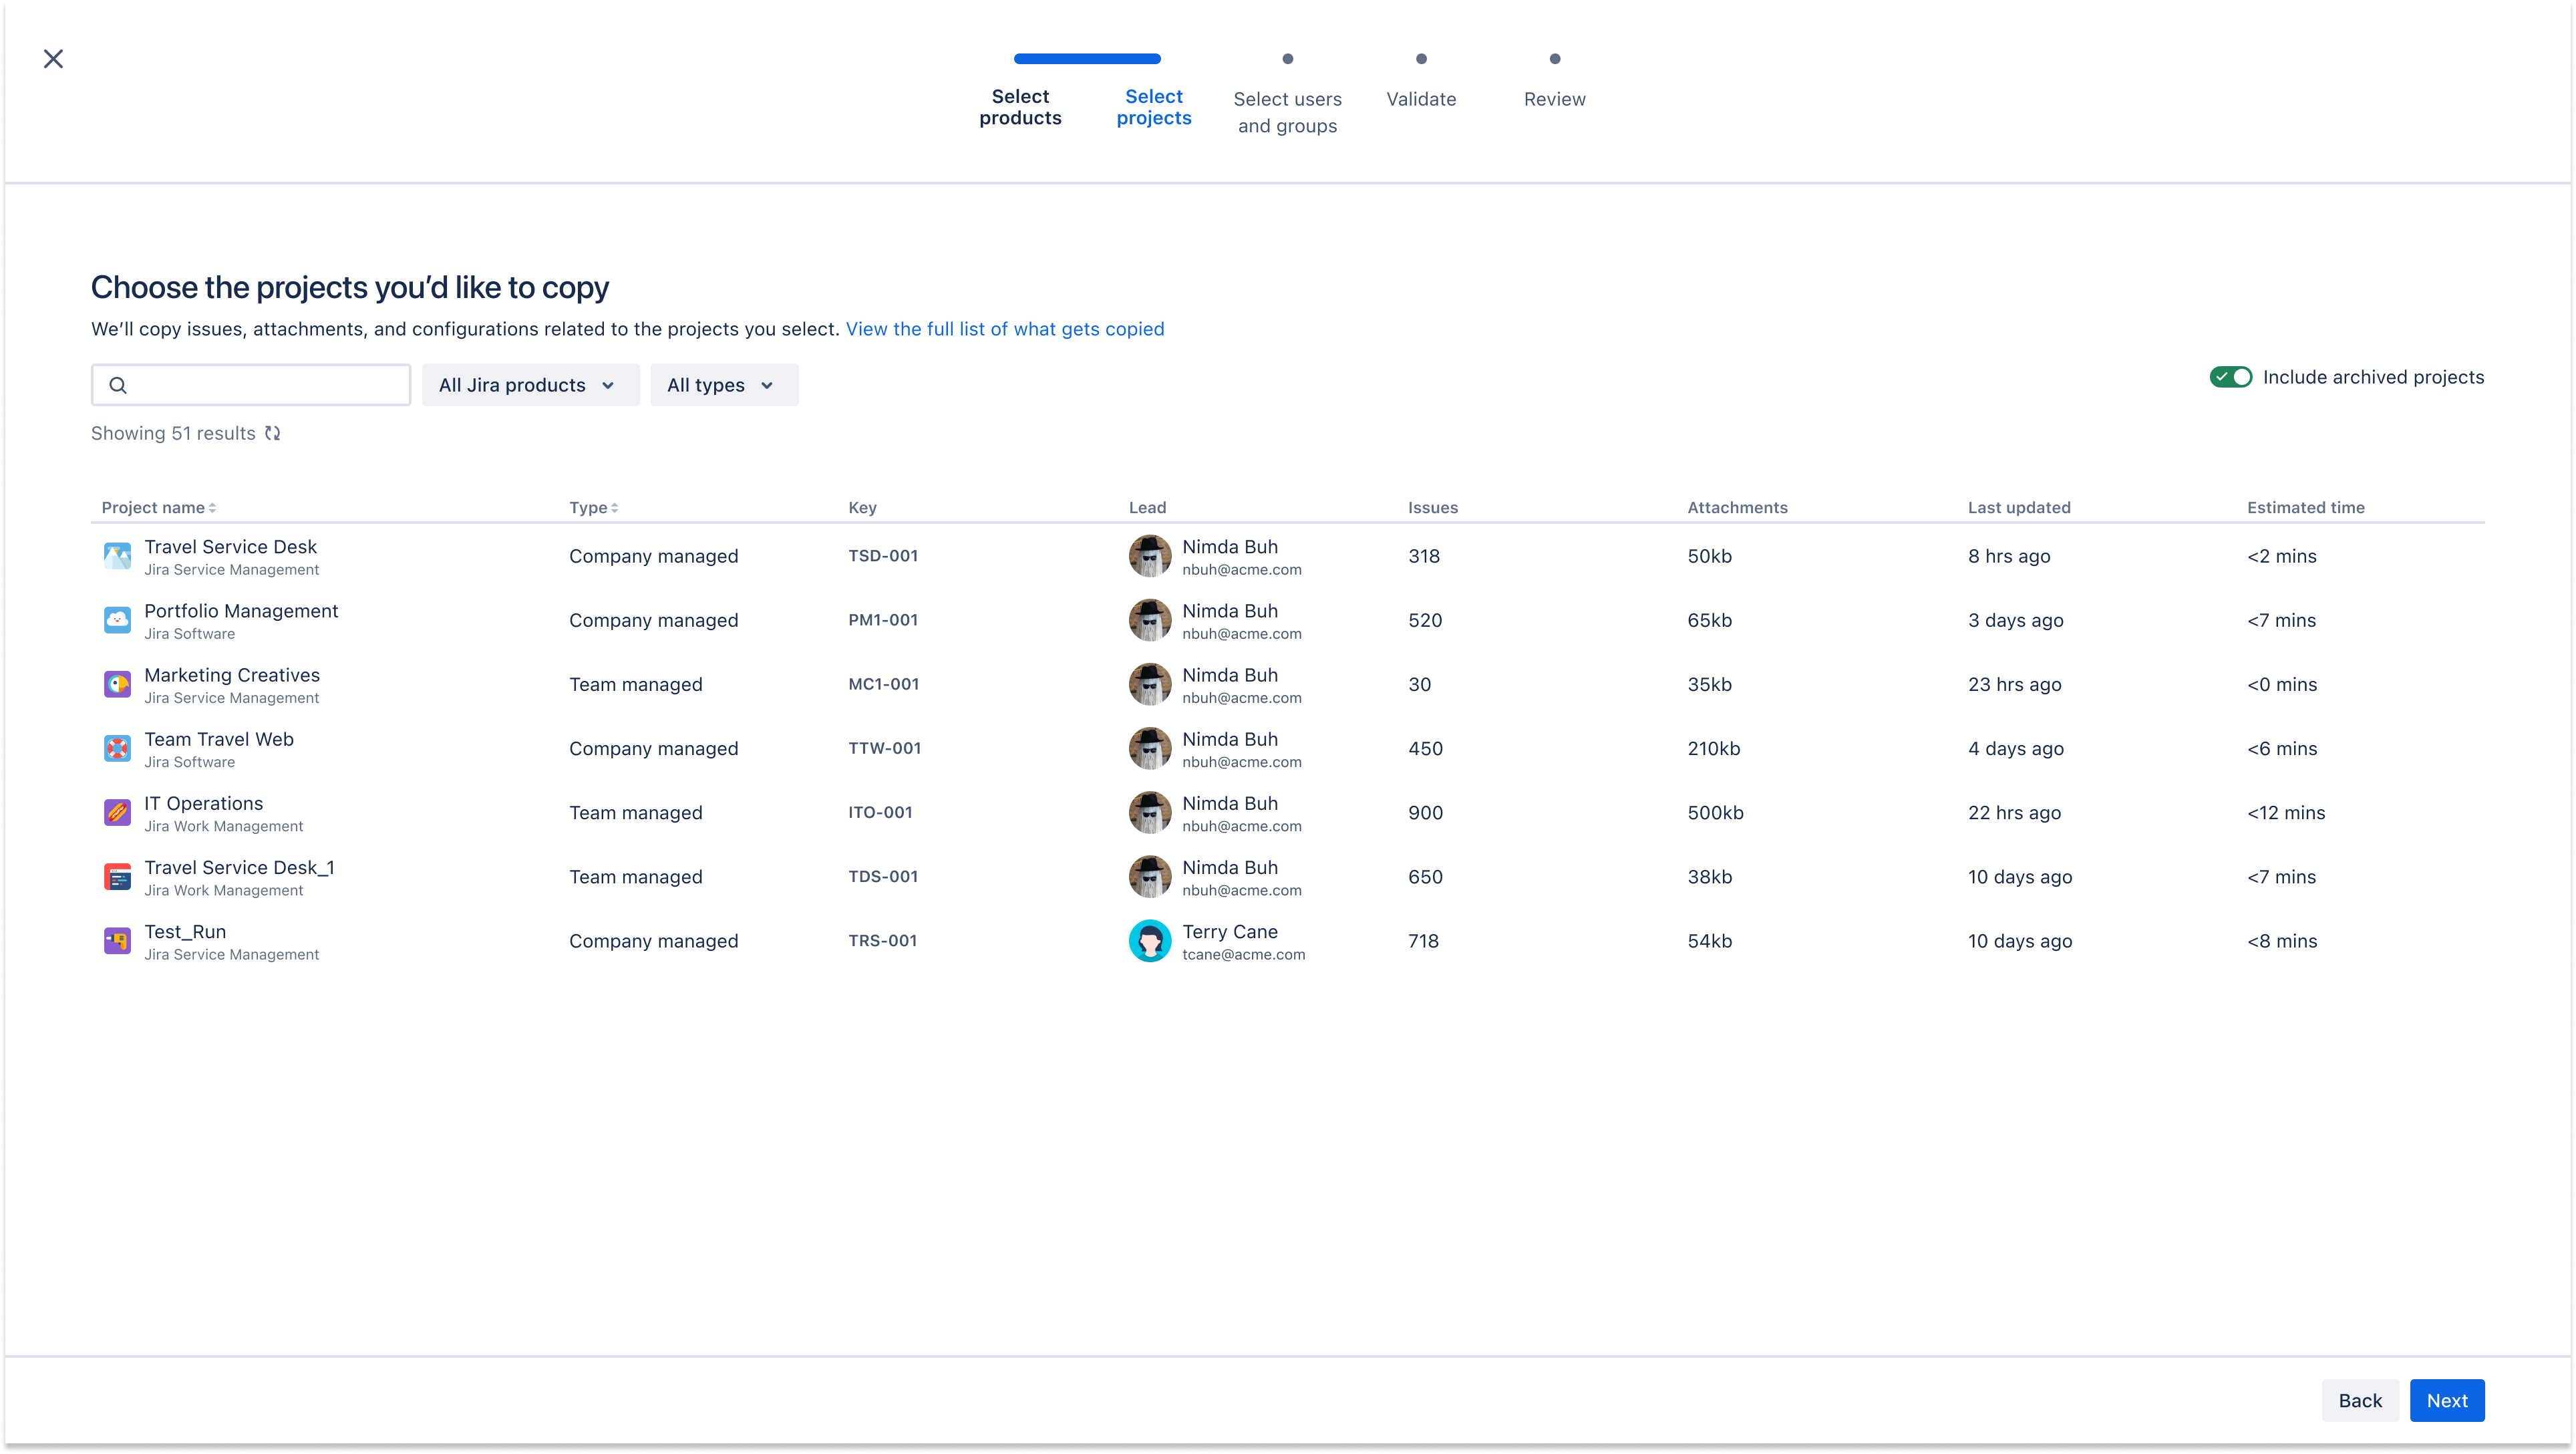Screen dimensions: 2576x1454
Task: Click the 500kb attachments value
Action: tap(1716, 812)
